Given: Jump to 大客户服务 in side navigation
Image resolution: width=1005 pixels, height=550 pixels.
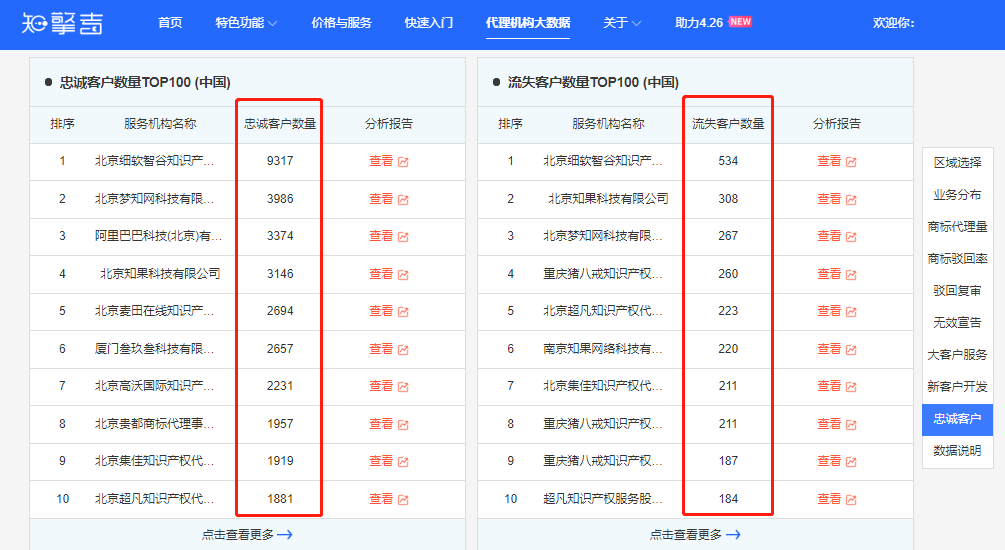Looking at the screenshot, I should pos(958,355).
